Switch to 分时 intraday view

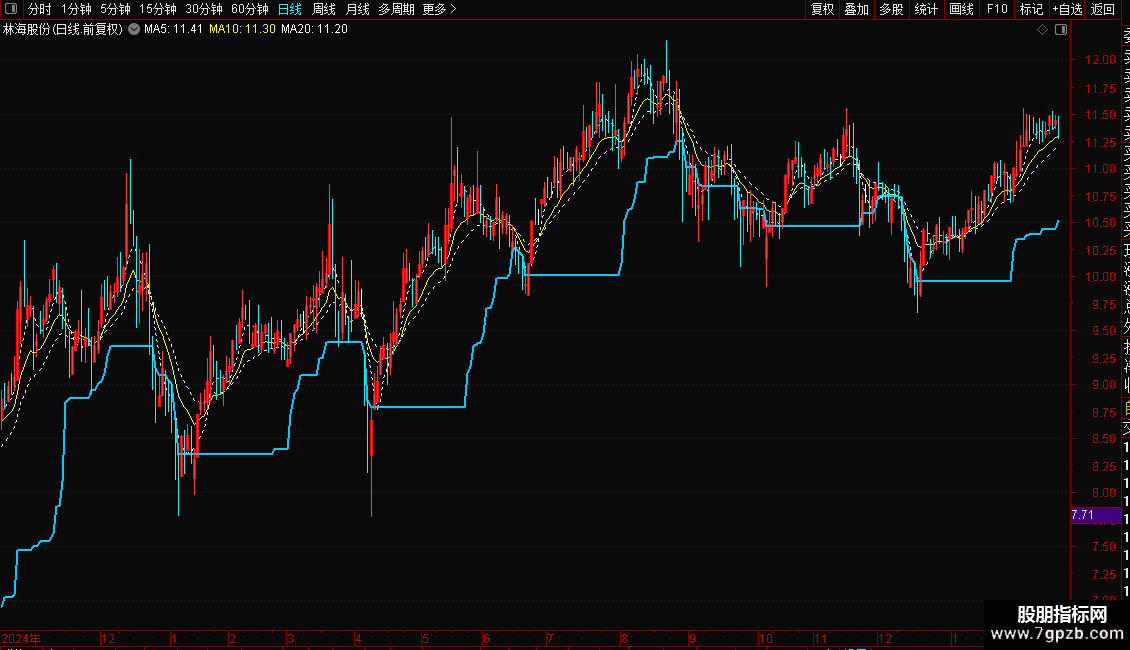point(40,9)
